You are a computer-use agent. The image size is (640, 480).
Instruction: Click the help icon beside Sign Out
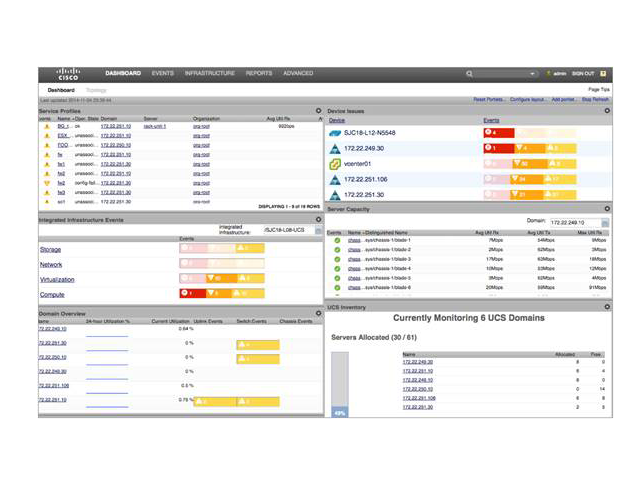click(x=603, y=74)
